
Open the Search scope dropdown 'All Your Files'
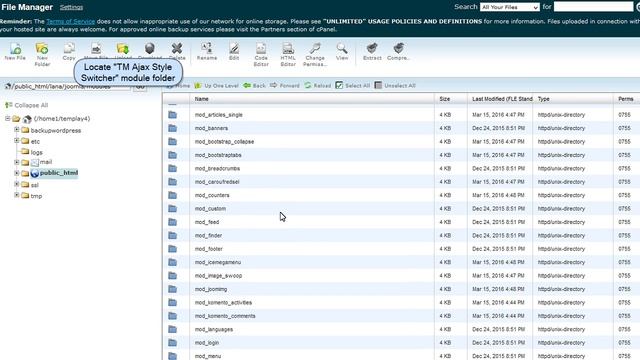pos(510,7)
